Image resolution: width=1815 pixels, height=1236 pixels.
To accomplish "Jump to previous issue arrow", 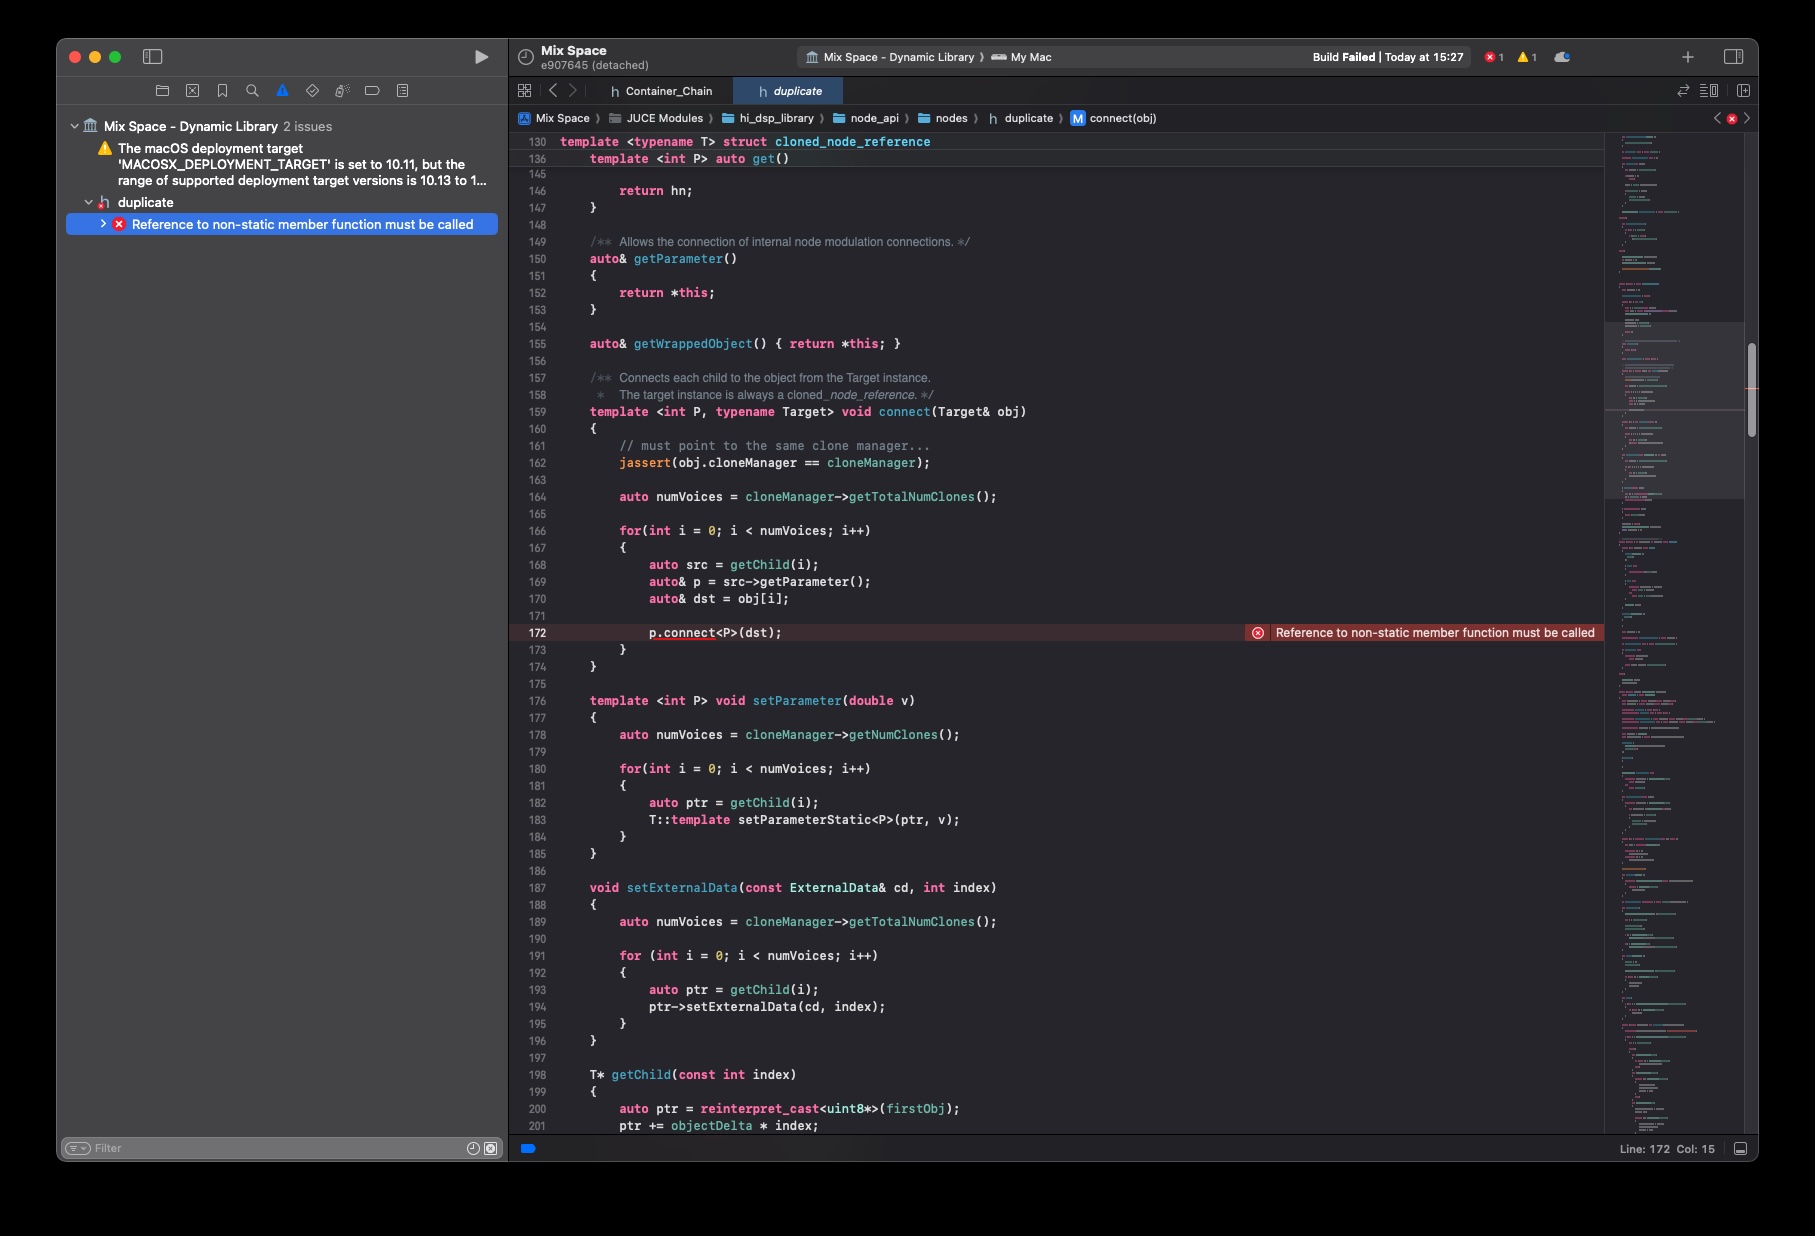I will coord(1717,118).
